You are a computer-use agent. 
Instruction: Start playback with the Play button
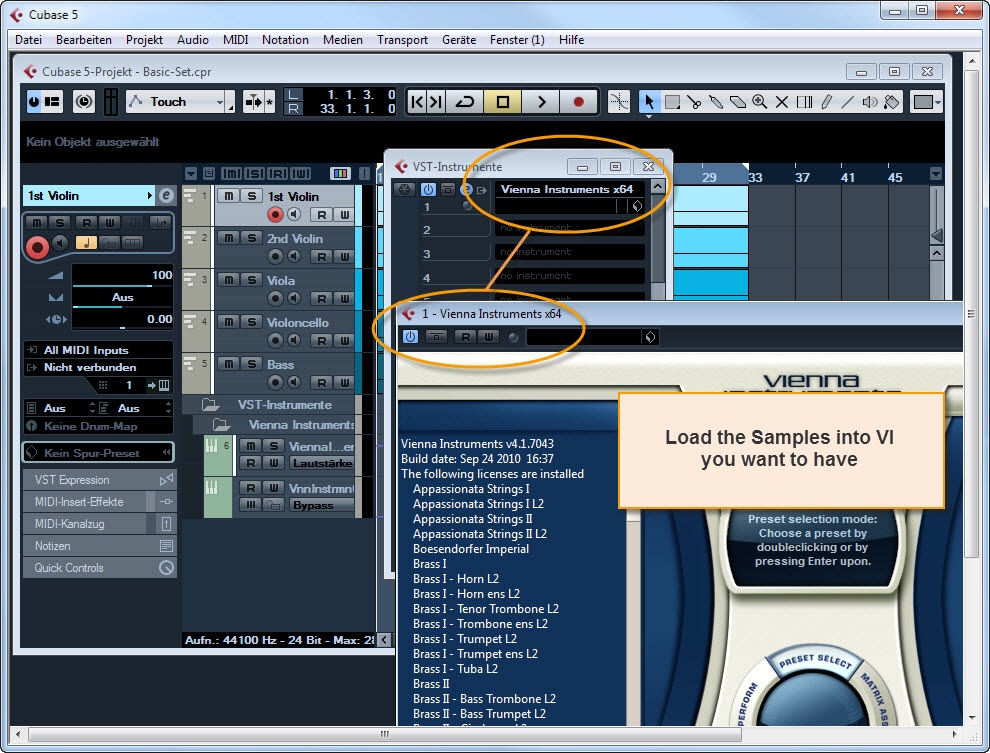pos(541,102)
